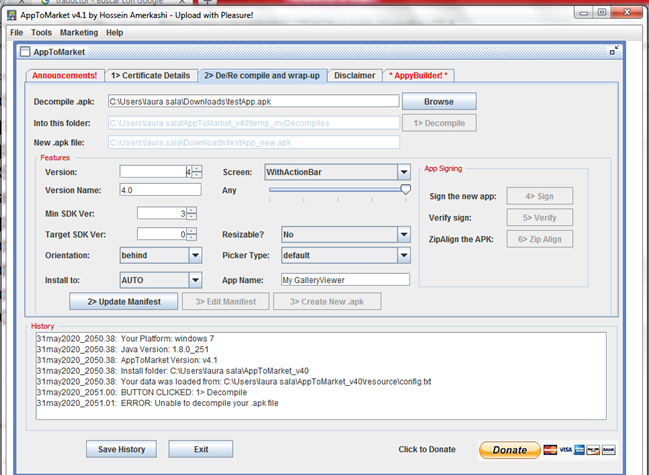Open the Install to dropdown
649x475 pixels.
[194, 280]
